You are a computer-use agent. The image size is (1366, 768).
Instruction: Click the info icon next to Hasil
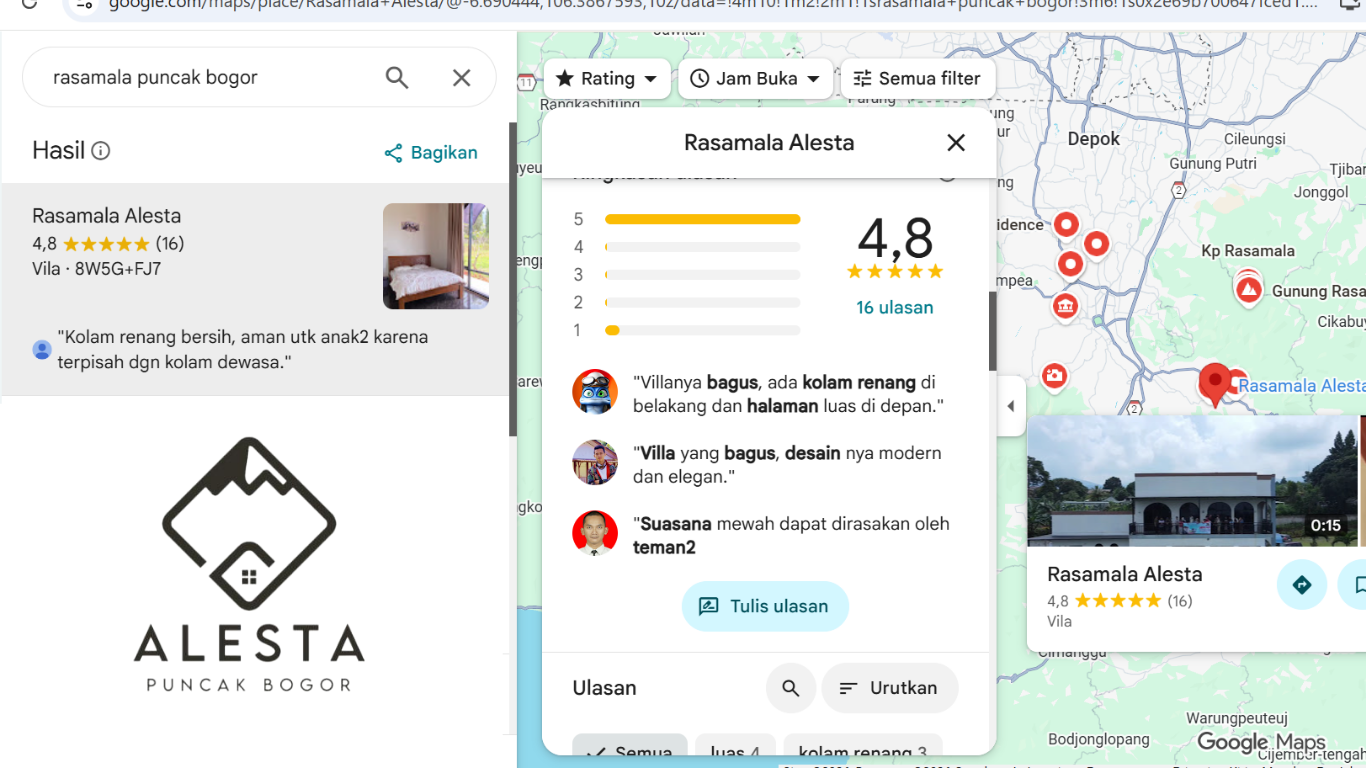pos(101,151)
